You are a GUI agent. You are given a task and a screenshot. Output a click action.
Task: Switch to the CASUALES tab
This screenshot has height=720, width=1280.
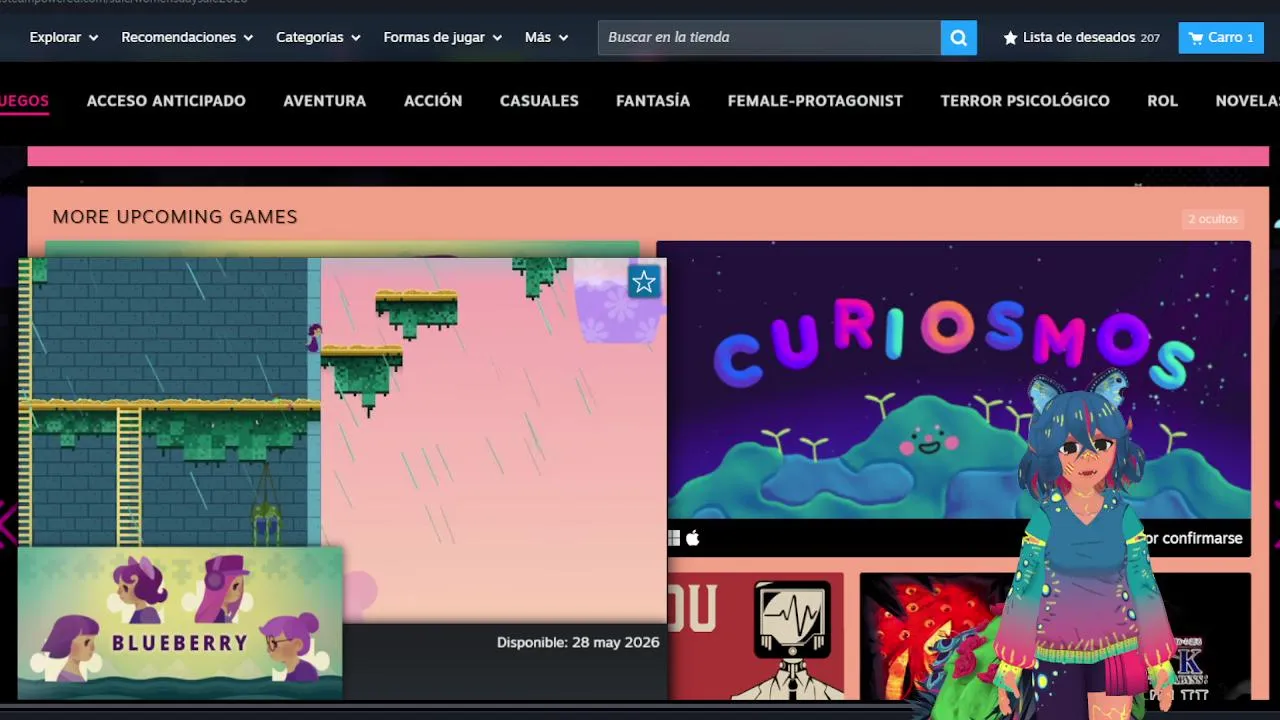coord(539,101)
